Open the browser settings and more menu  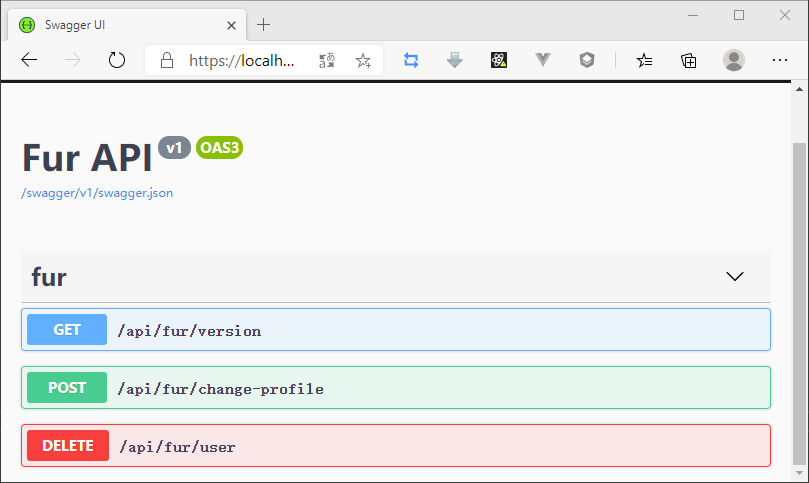(x=780, y=60)
